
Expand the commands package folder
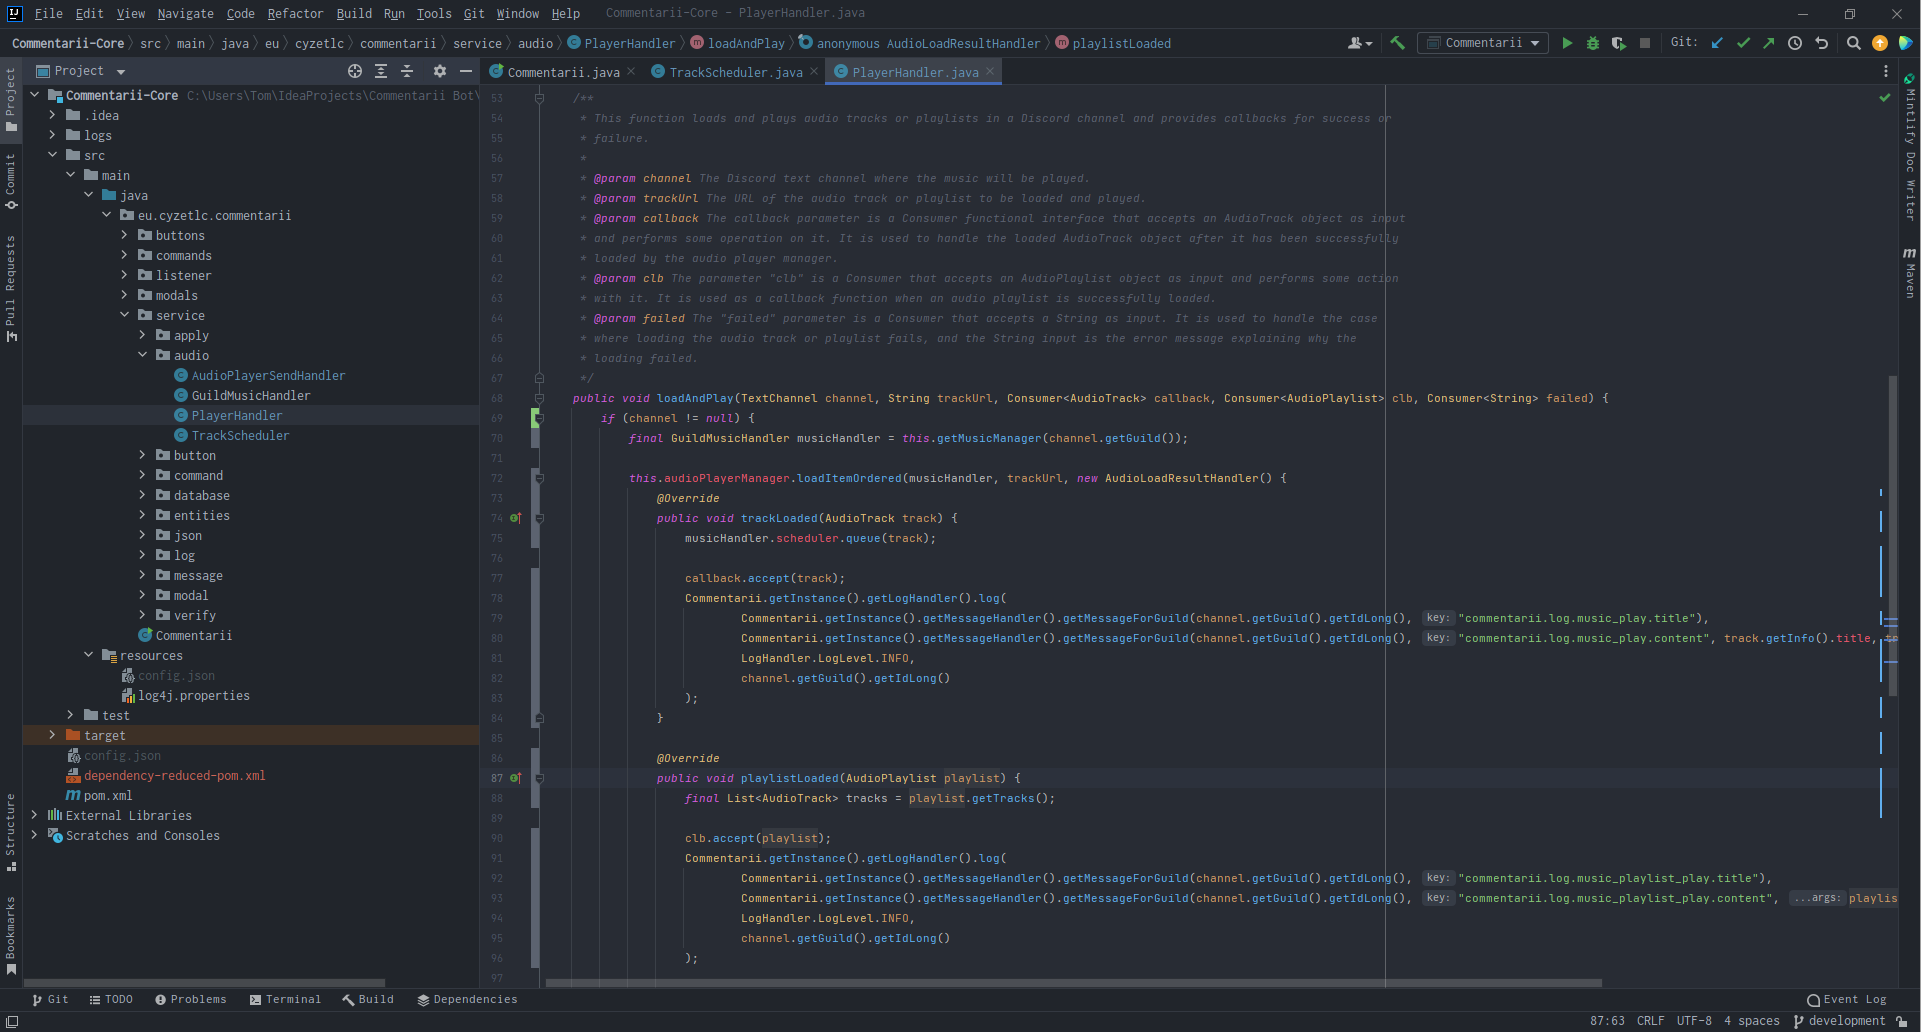(125, 255)
